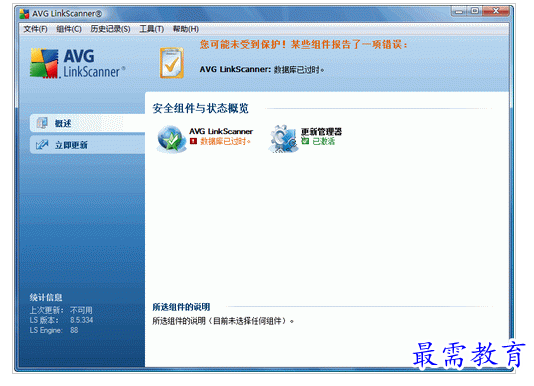Select the 概述 sidebar button
The width and height of the screenshot is (534, 386).
coord(88,123)
